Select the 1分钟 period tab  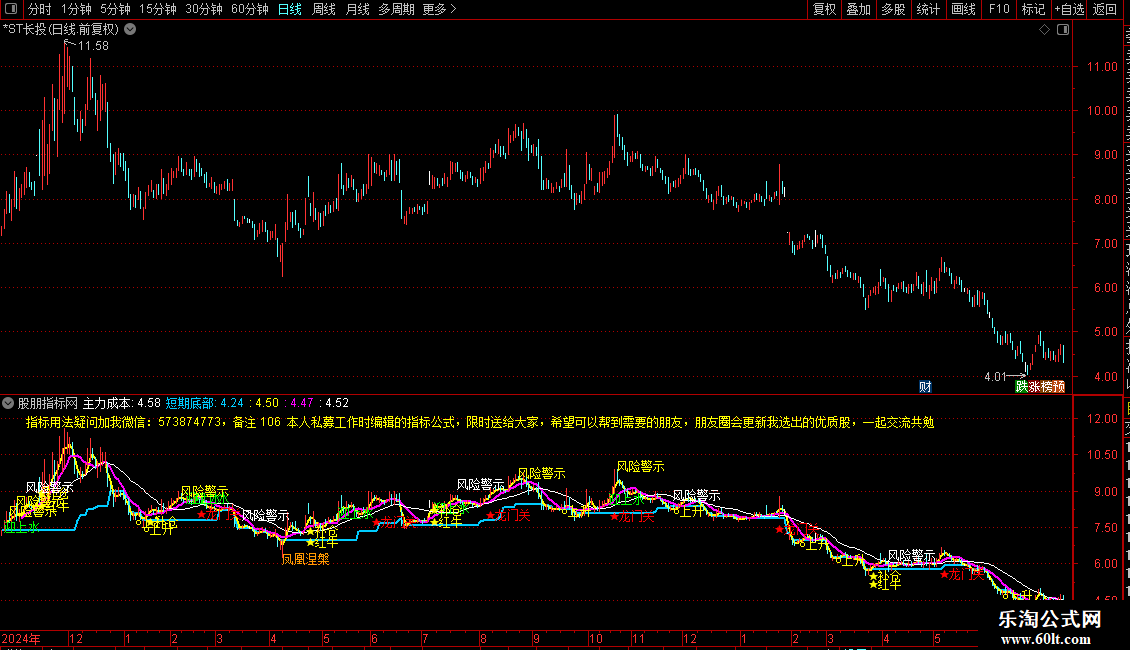(x=76, y=9)
